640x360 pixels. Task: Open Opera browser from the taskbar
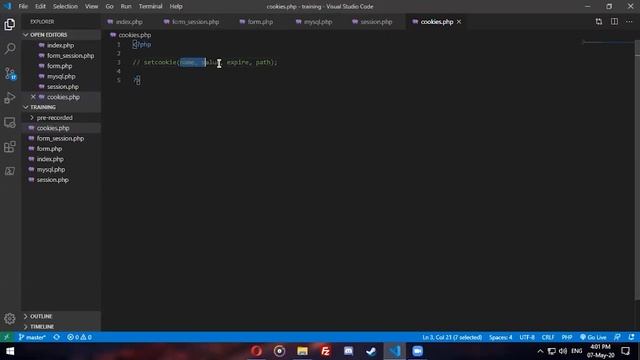tap(256, 351)
